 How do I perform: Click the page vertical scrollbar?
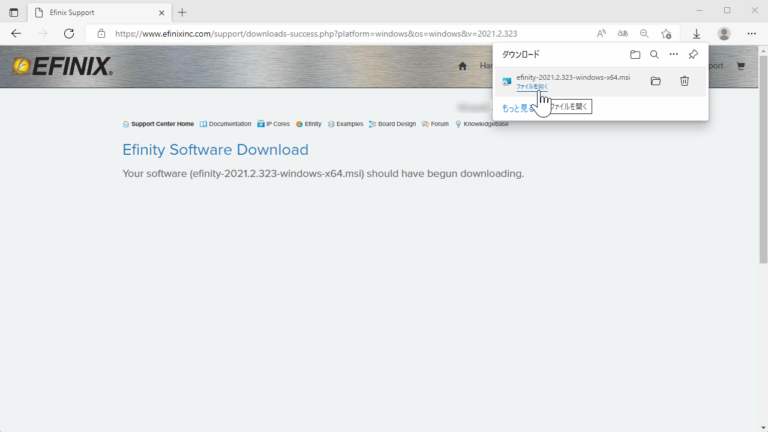pos(762,150)
